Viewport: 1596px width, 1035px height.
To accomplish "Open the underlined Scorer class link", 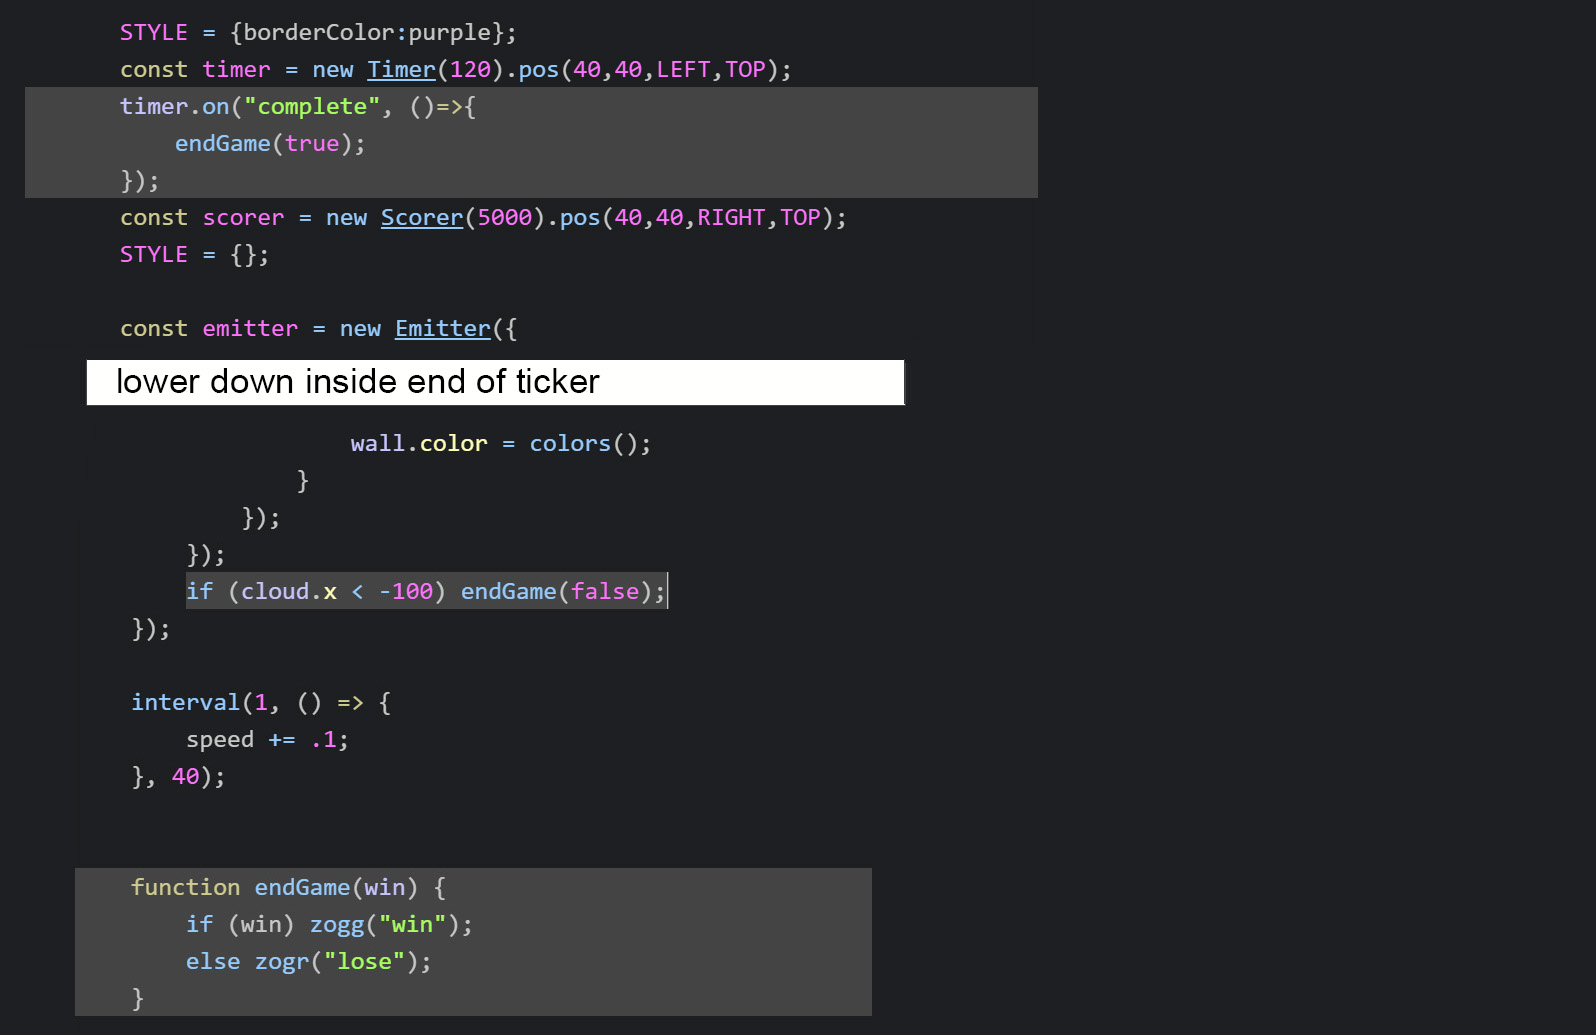I will pos(422,218).
